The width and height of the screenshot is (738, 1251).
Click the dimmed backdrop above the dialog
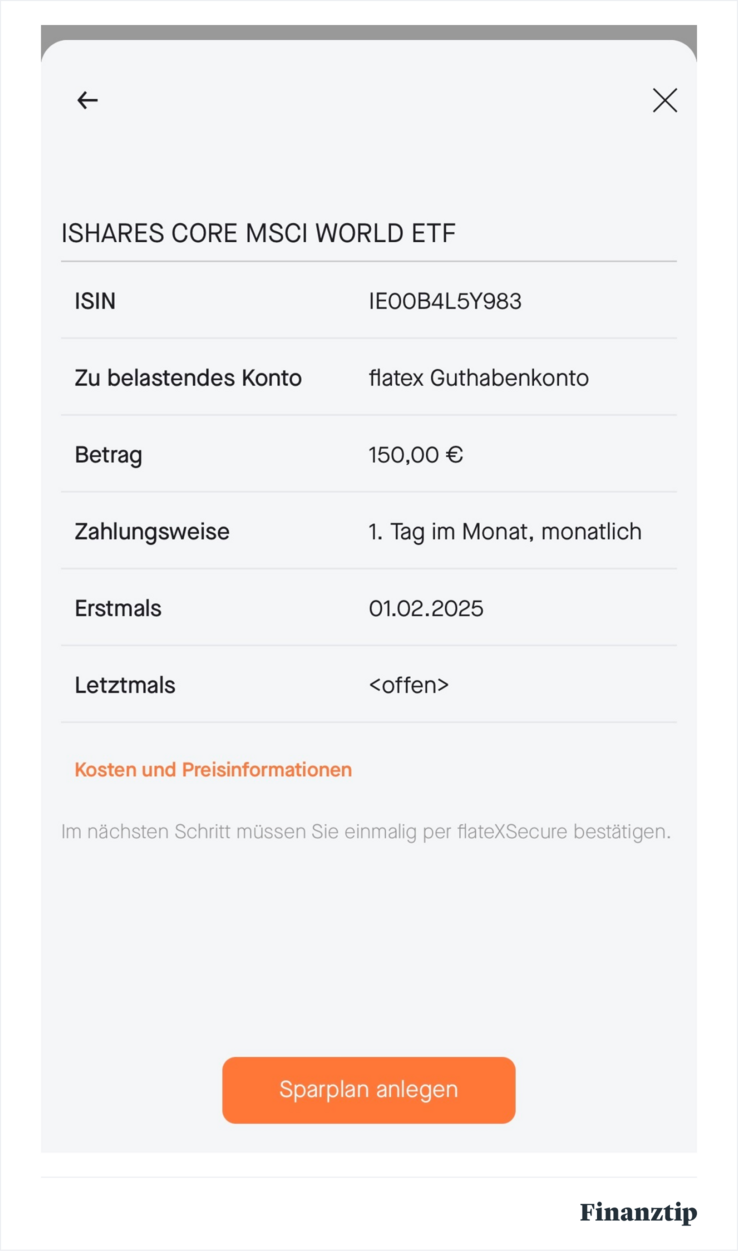click(x=368, y=32)
